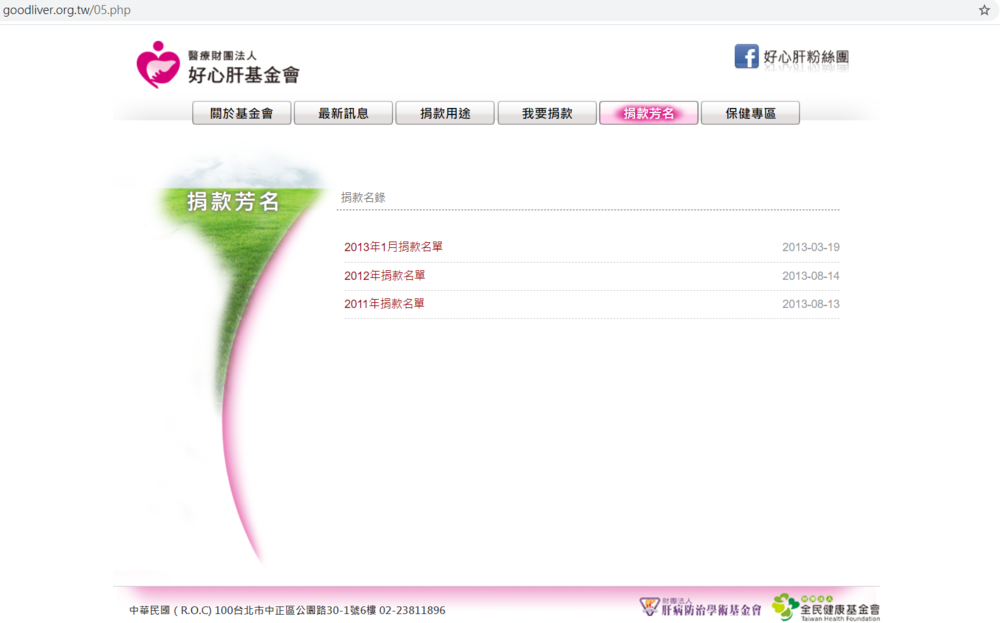Screen dimensions: 1000x623
Task: Open the 2011年捐款名單 link
Action: coord(384,303)
